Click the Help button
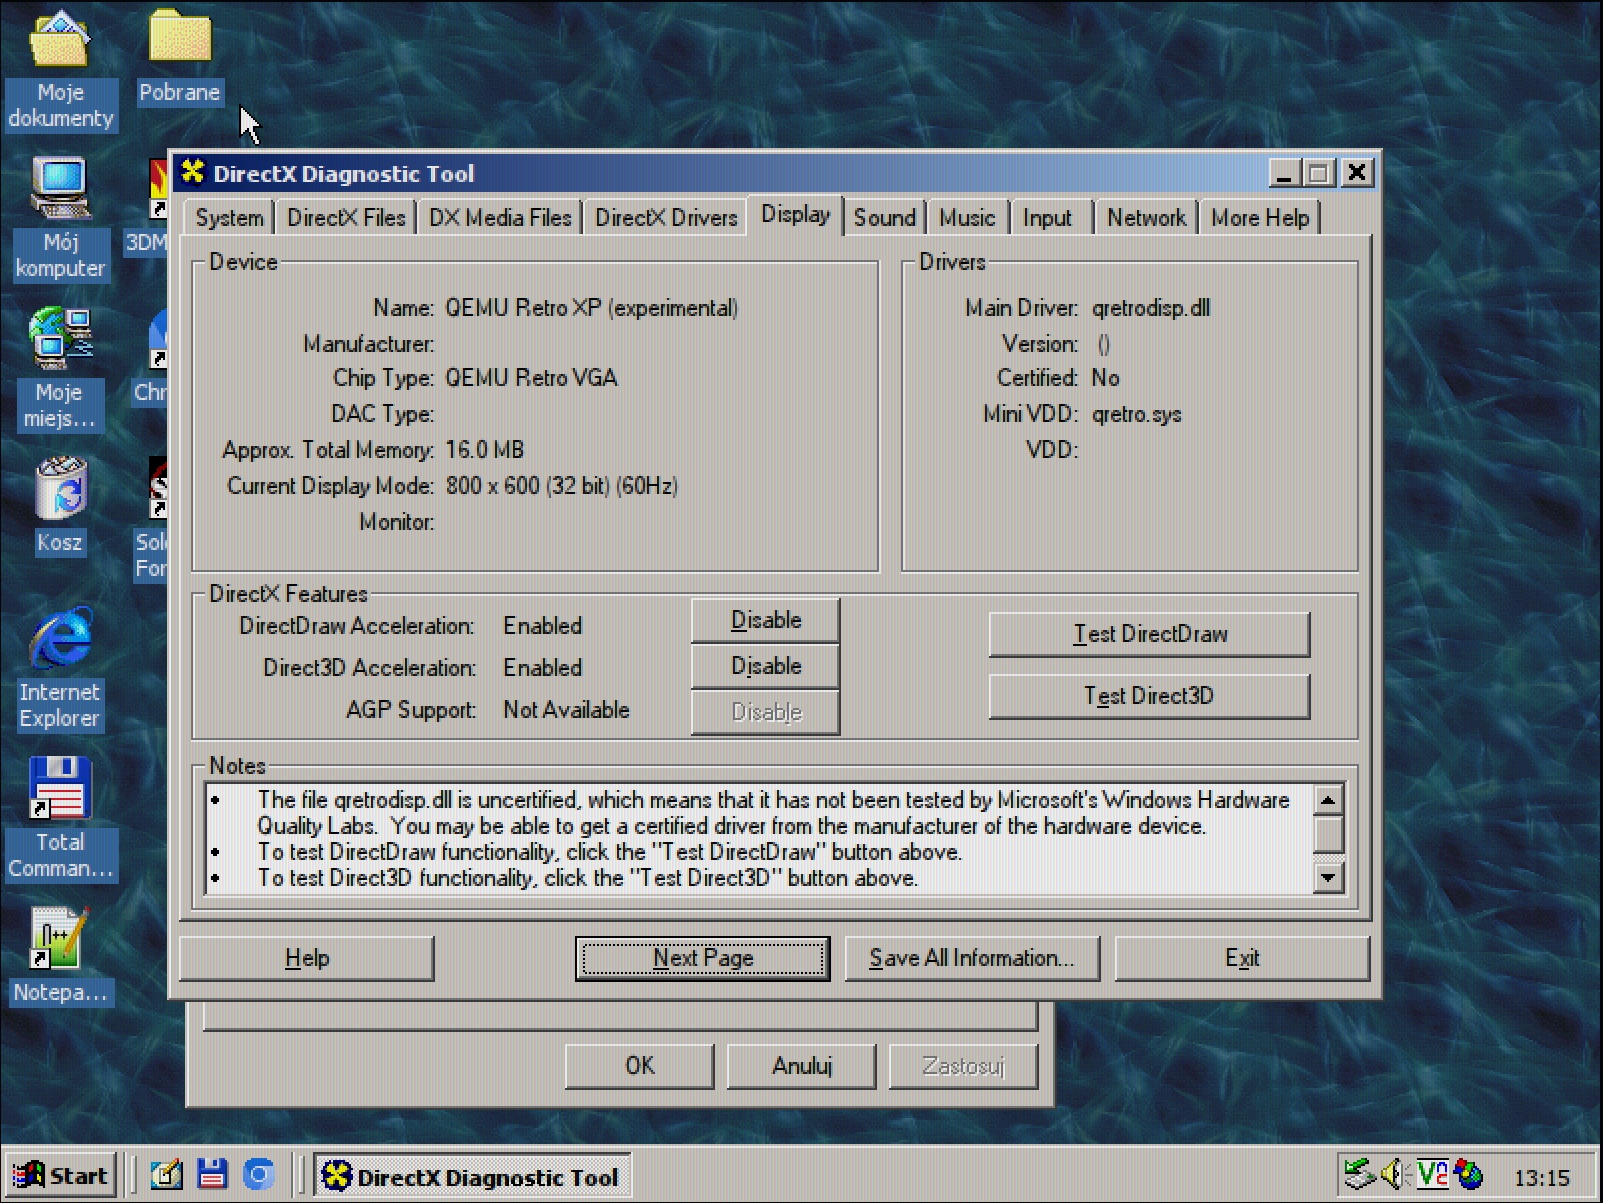 [x=307, y=958]
